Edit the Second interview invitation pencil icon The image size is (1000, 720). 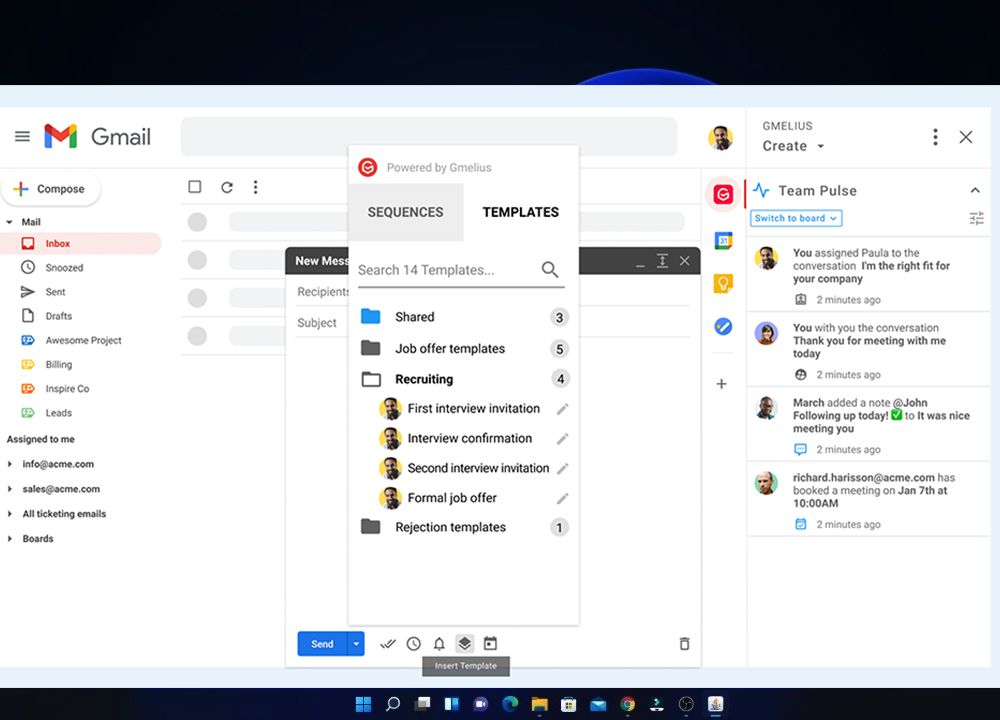[x=562, y=469]
